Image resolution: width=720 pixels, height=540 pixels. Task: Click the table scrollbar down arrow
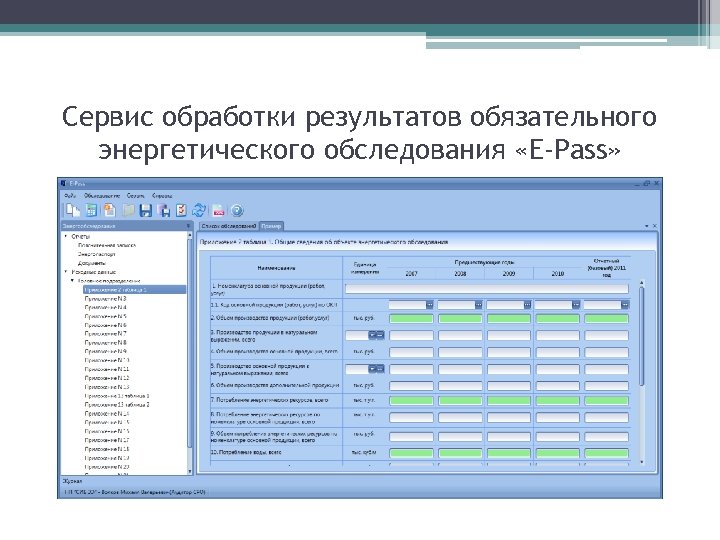pos(641,462)
